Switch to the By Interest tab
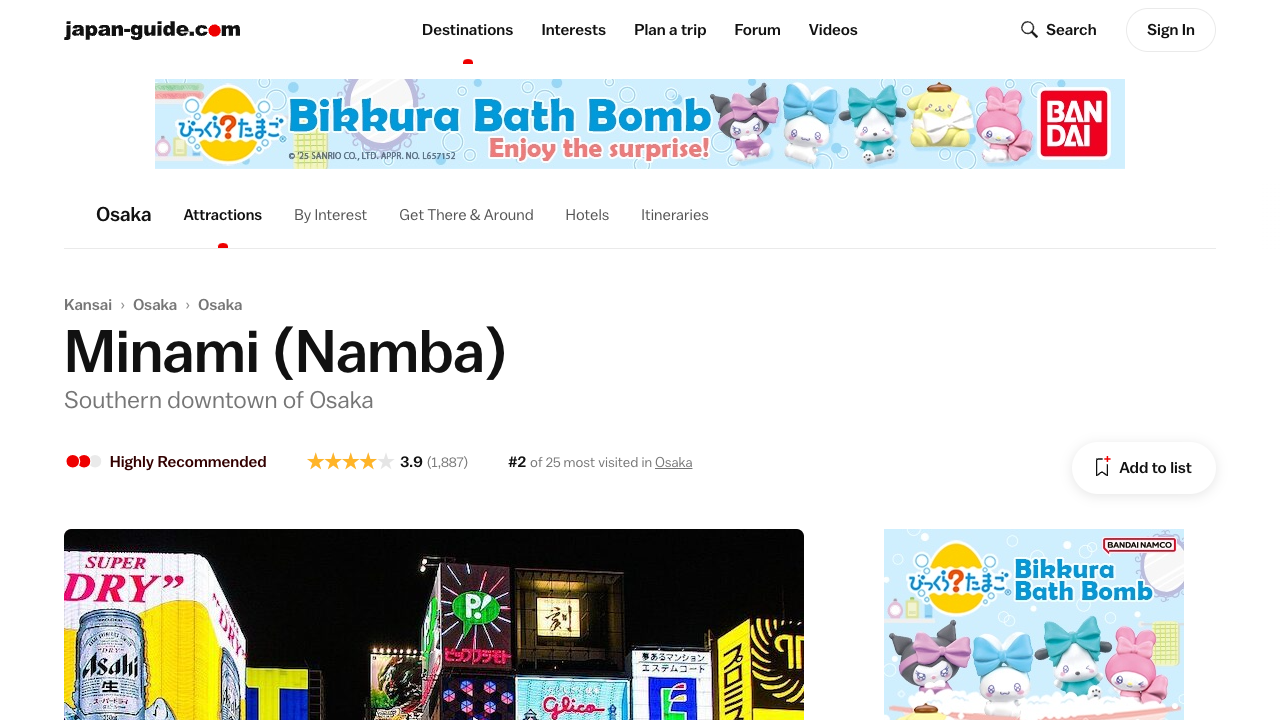The height and width of the screenshot is (720, 1280). [x=330, y=215]
